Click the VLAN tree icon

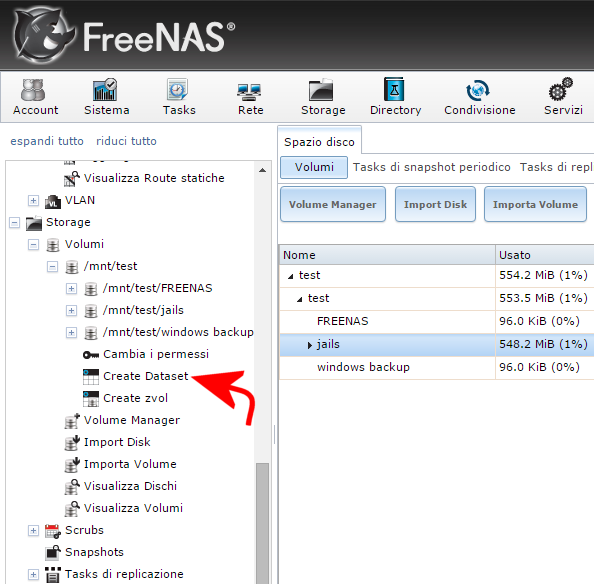click(x=53, y=201)
